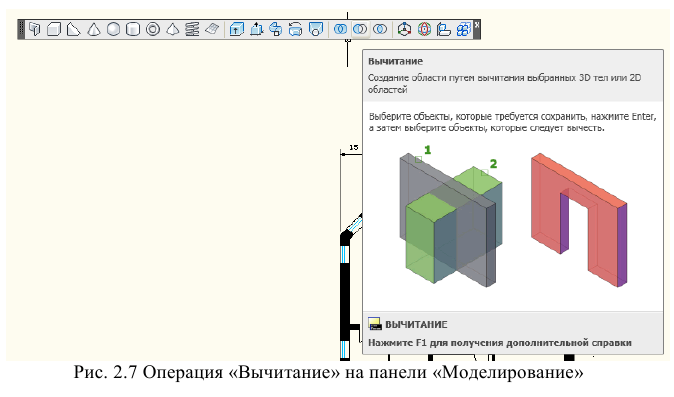The width and height of the screenshot is (674, 397).
Task: Click the tooltip title «Вычитание»
Action: coord(395,61)
